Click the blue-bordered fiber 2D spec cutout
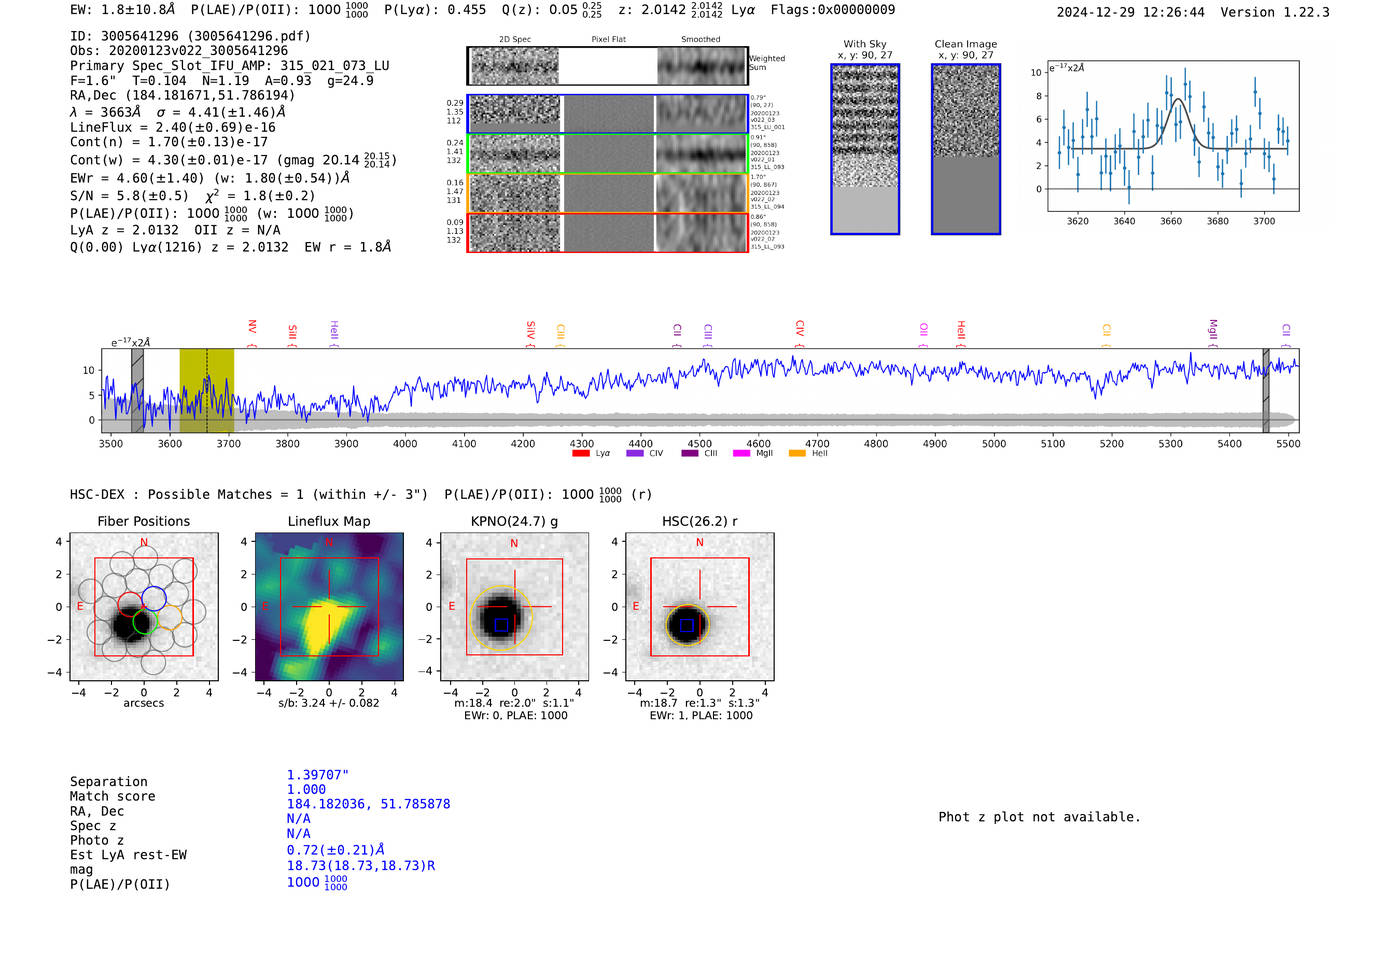This screenshot has height=953, width=1400. point(514,113)
